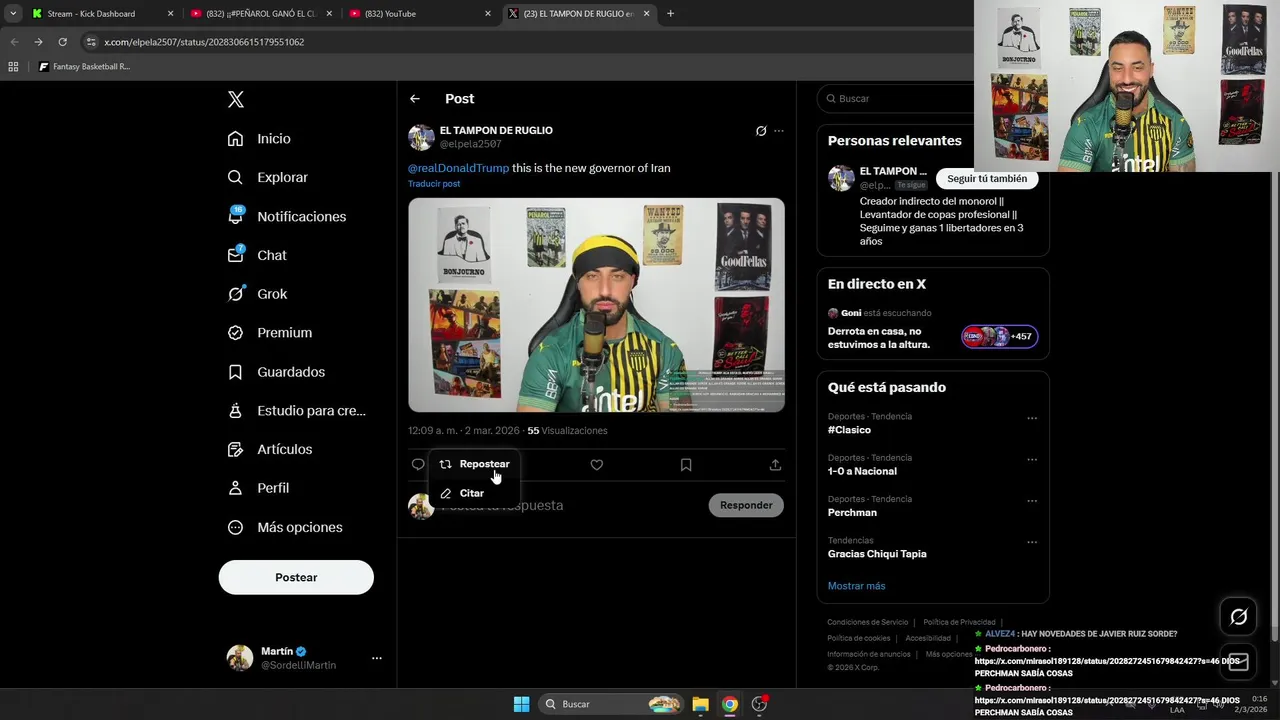The image size is (1280, 720).
Task: Click Mostrar más in trends
Action: pyautogui.click(x=856, y=586)
